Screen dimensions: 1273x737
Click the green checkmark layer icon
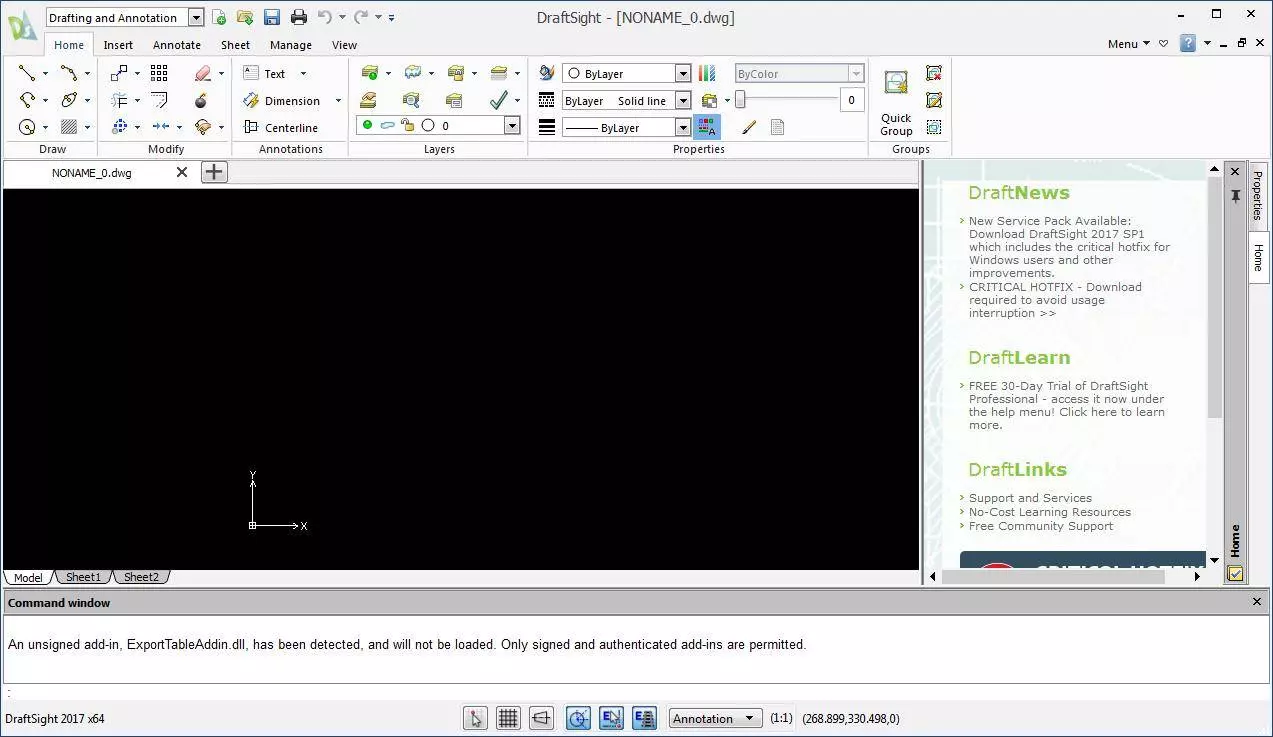point(499,100)
